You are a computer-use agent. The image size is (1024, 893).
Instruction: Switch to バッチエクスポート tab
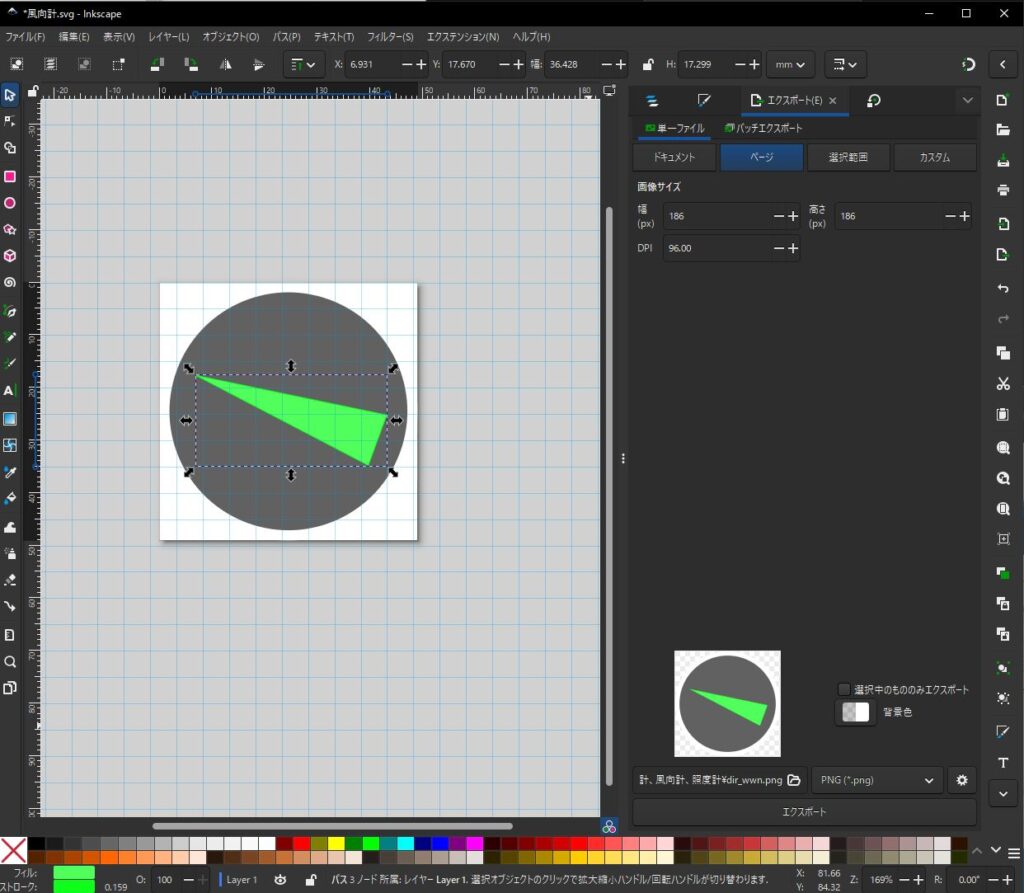(763, 128)
